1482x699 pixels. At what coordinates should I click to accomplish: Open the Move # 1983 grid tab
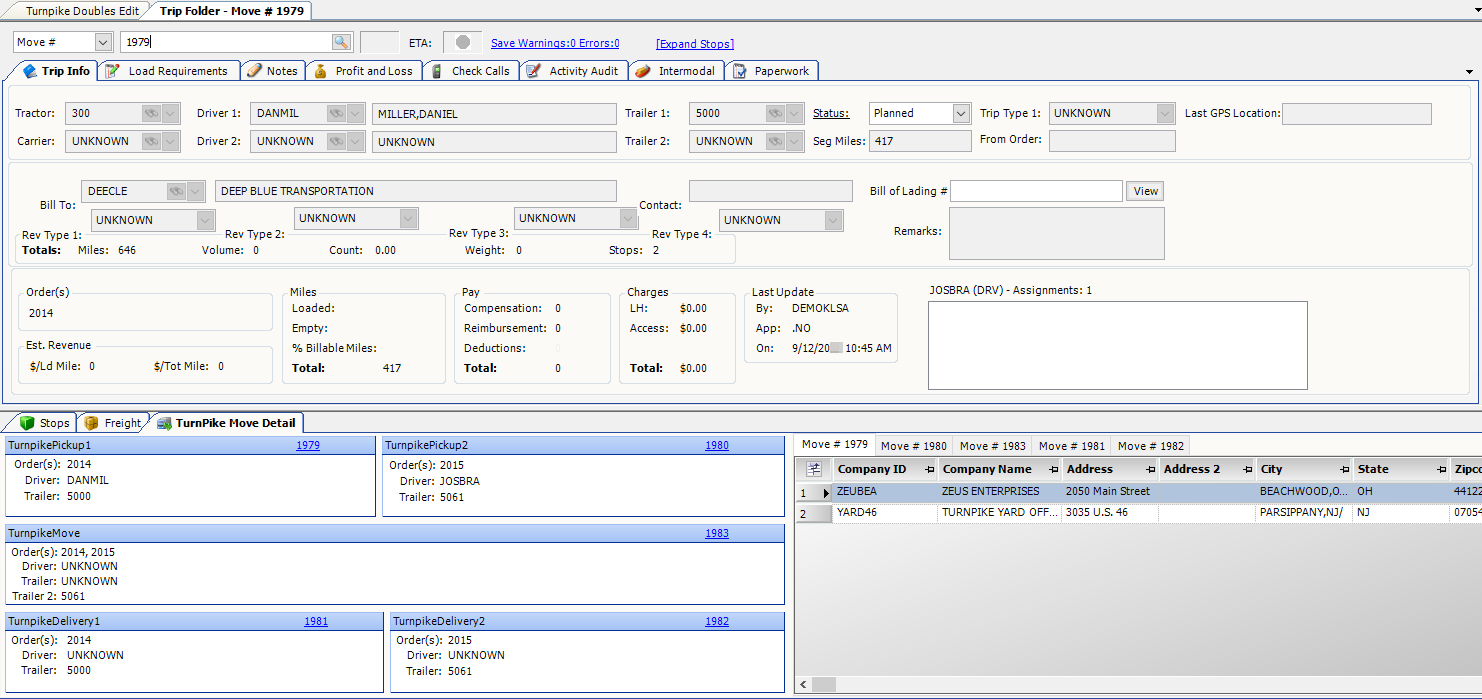tap(992, 446)
